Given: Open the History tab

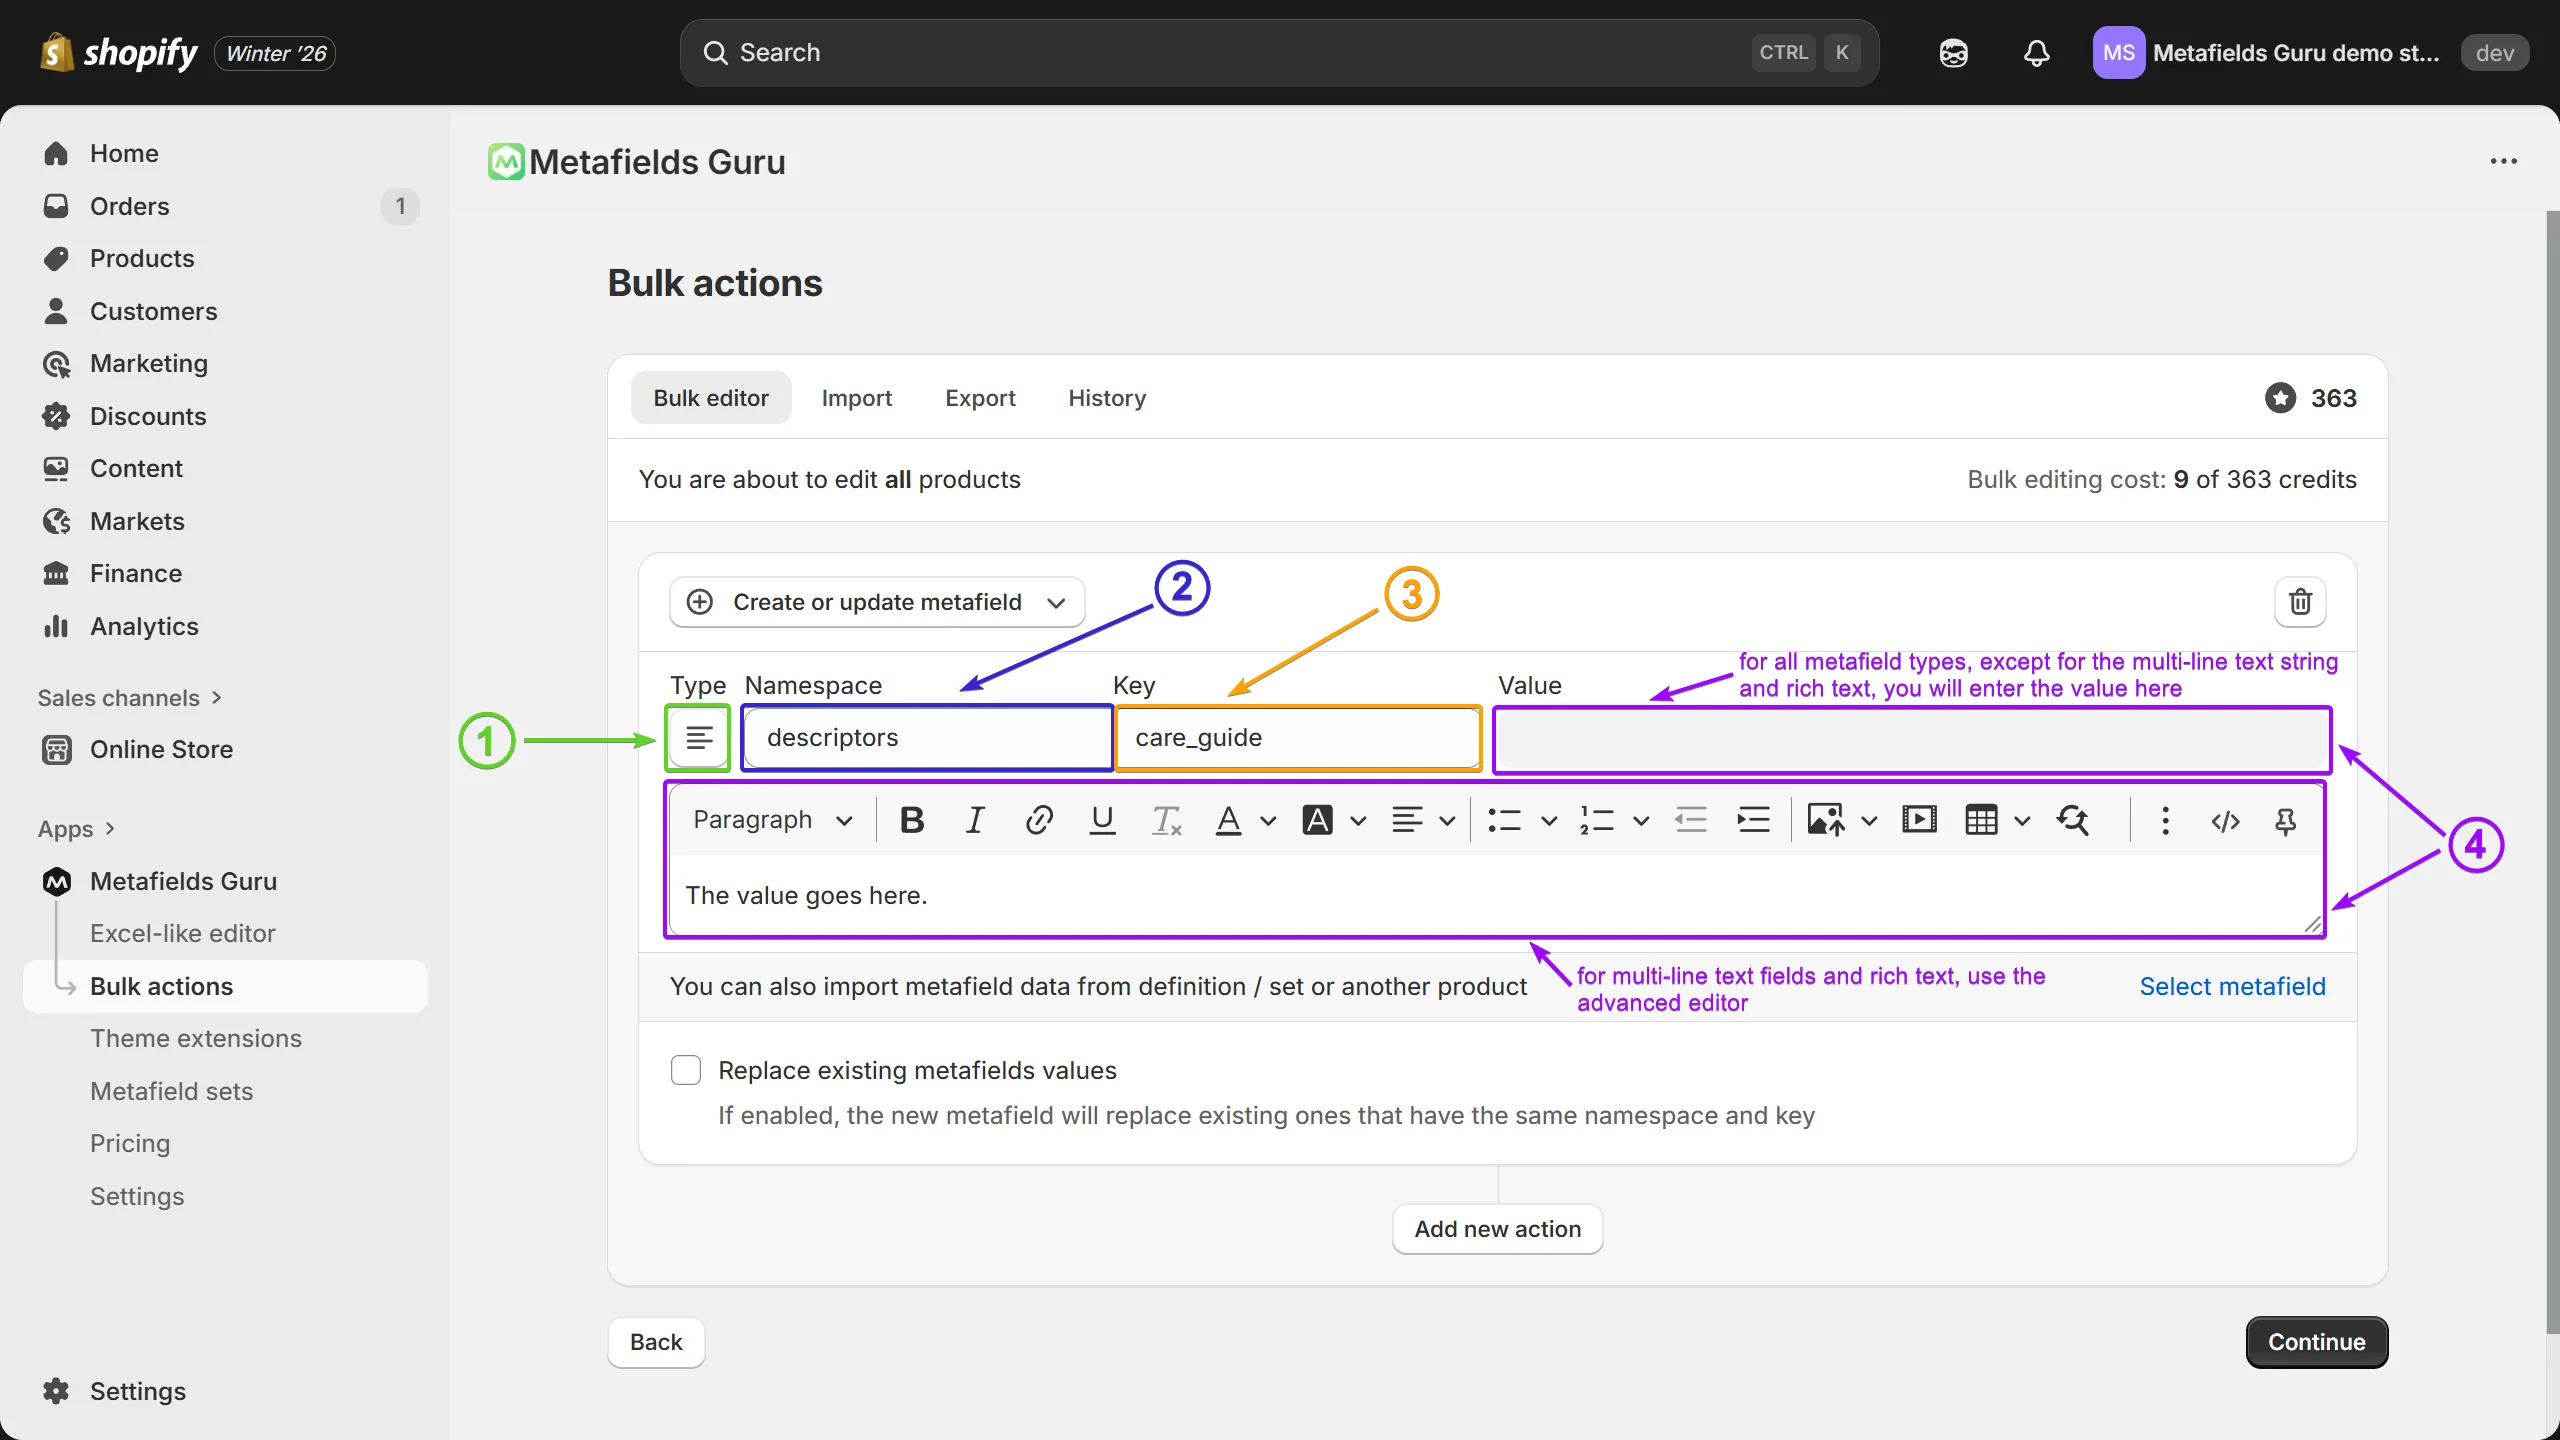Looking at the screenshot, I should 1107,398.
